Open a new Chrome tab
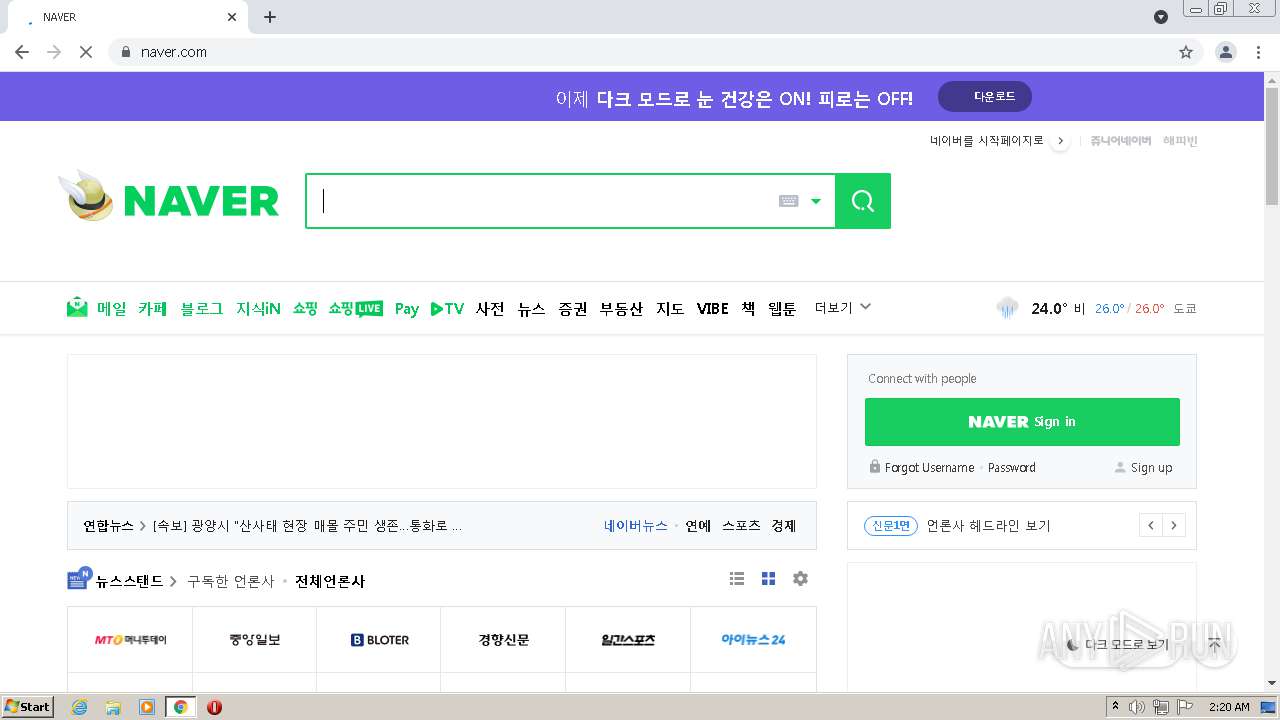 point(270,17)
